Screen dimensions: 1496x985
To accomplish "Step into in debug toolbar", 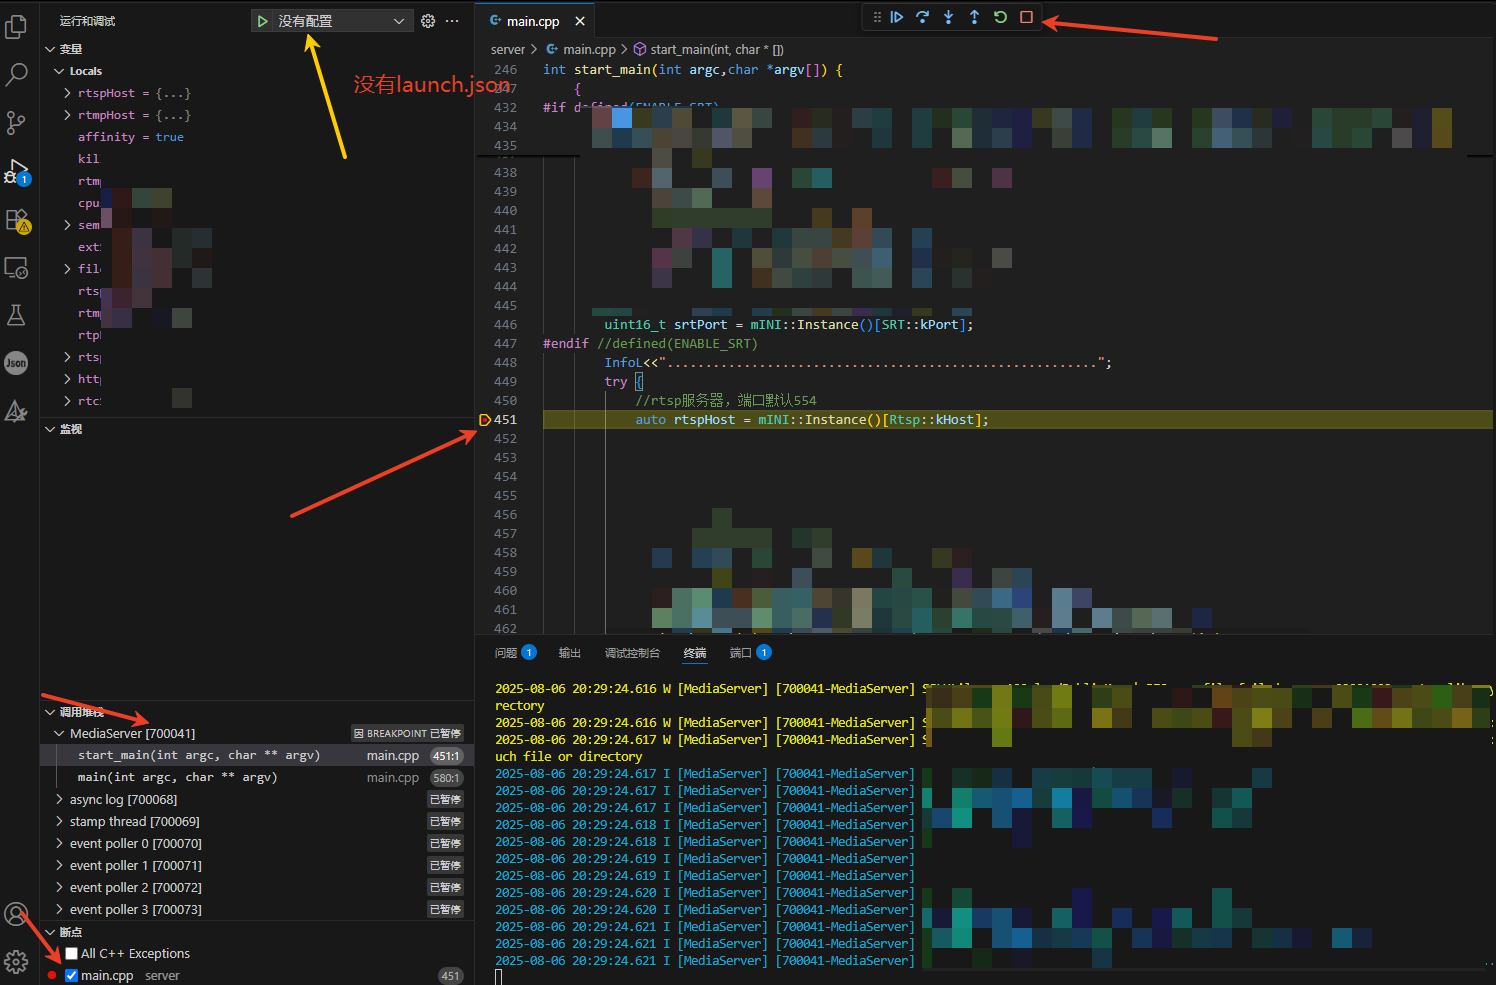I will (948, 17).
